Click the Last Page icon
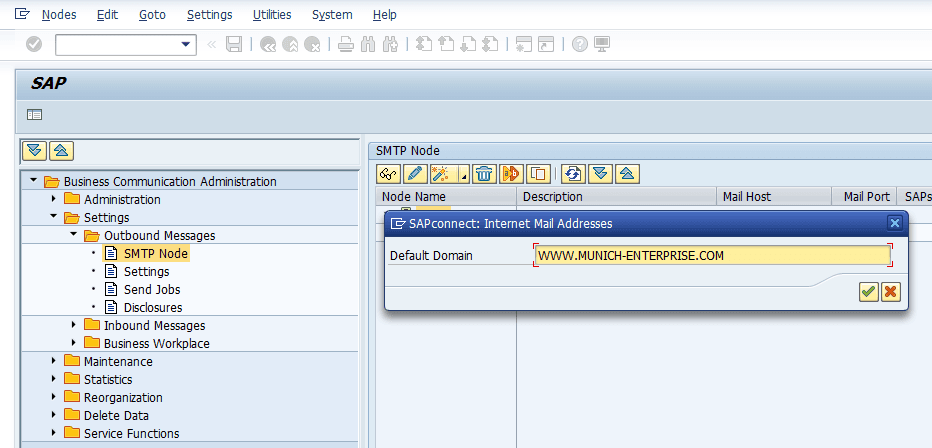 pos(490,45)
